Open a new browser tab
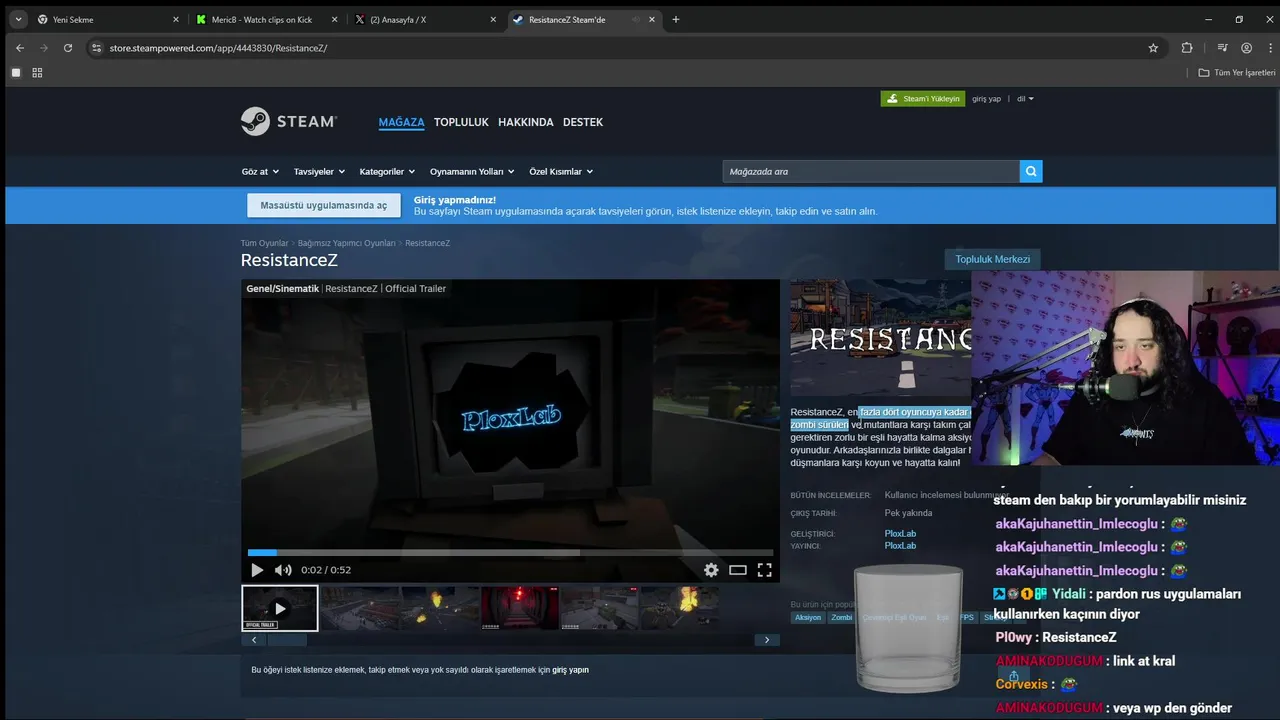This screenshot has height=720, width=1280. click(676, 19)
